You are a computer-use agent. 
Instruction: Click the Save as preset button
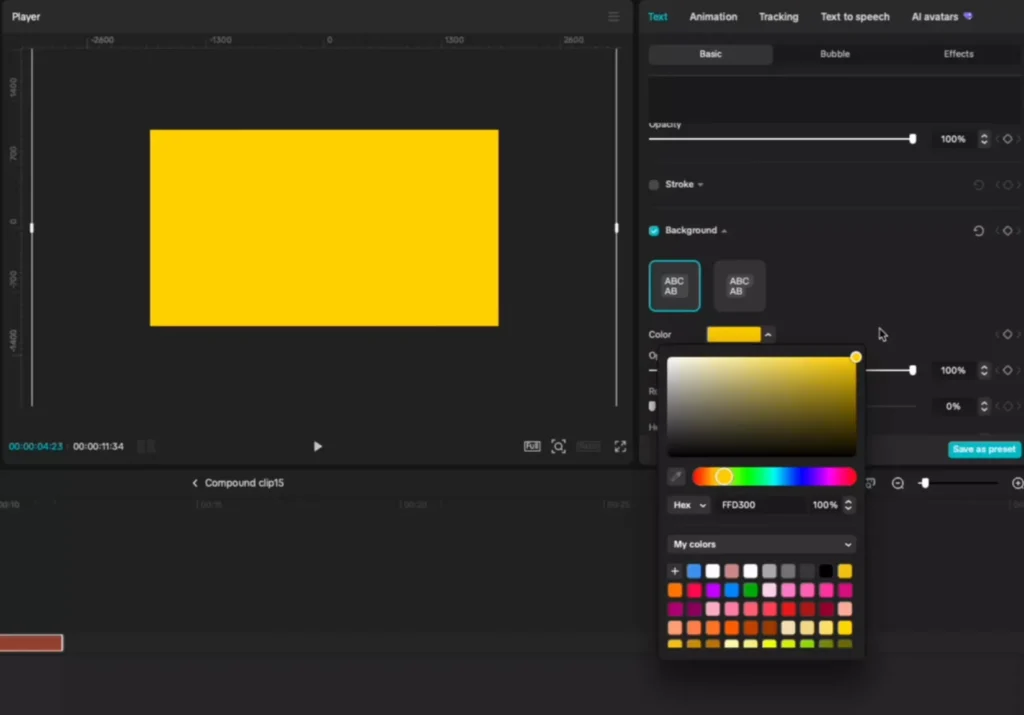(x=984, y=449)
